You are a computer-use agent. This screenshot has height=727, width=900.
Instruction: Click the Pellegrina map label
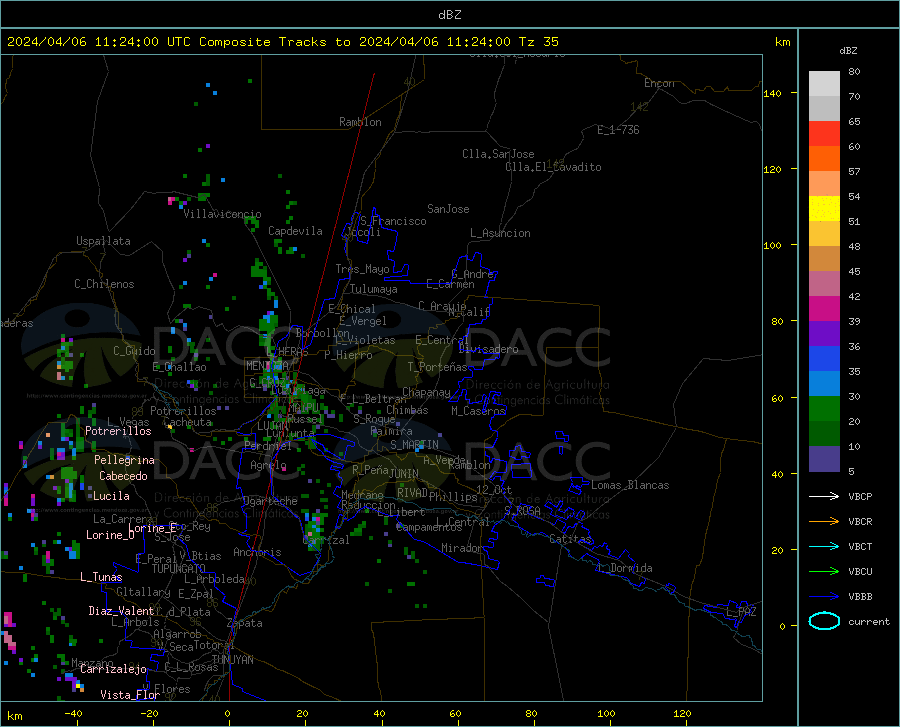[x=124, y=460]
